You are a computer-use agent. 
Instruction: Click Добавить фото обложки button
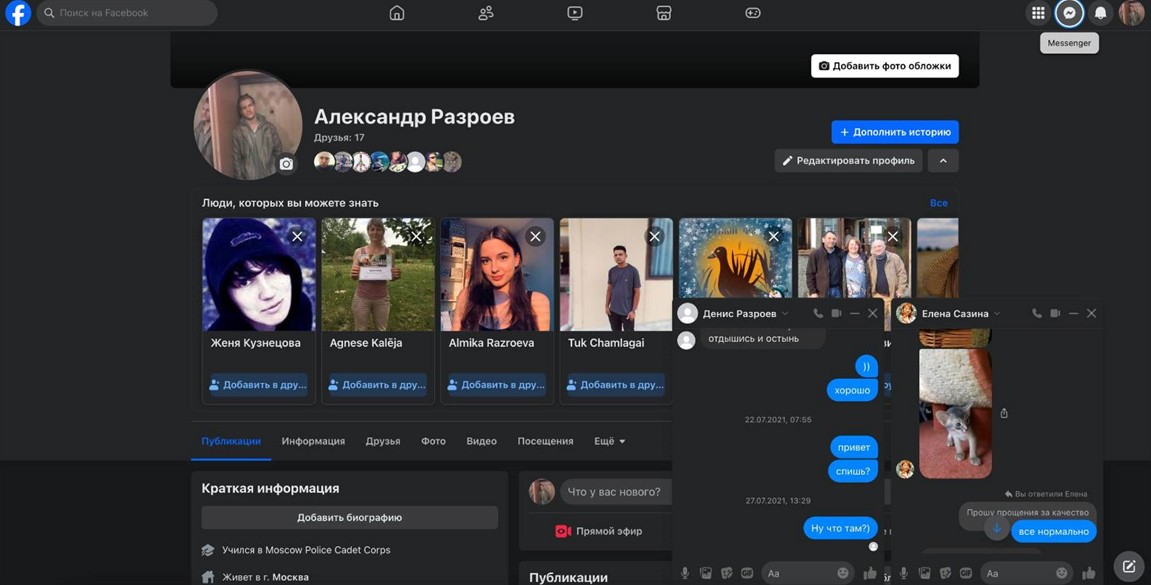[885, 65]
